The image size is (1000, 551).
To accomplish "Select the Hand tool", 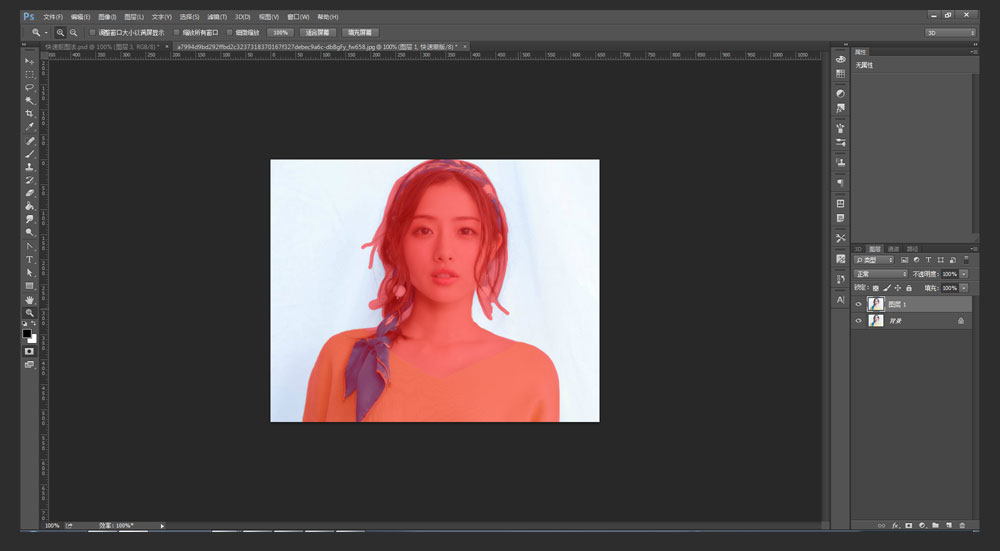I will point(29,299).
